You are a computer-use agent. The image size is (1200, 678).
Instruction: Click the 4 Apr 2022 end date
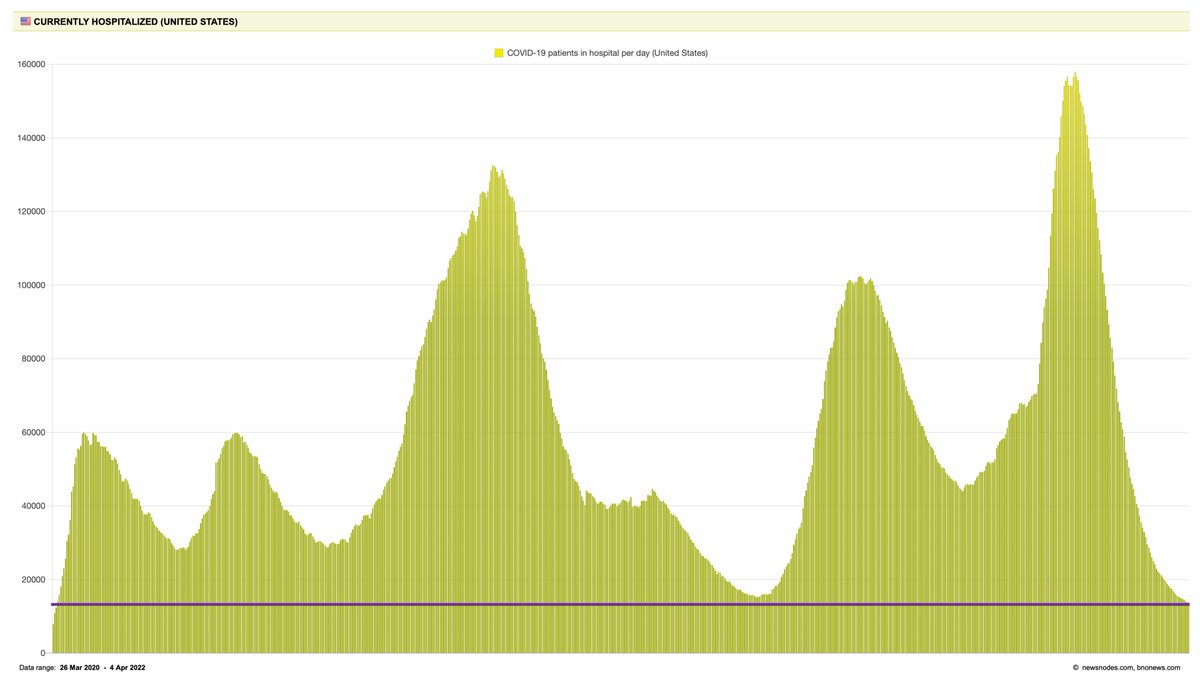click(127, 667)
